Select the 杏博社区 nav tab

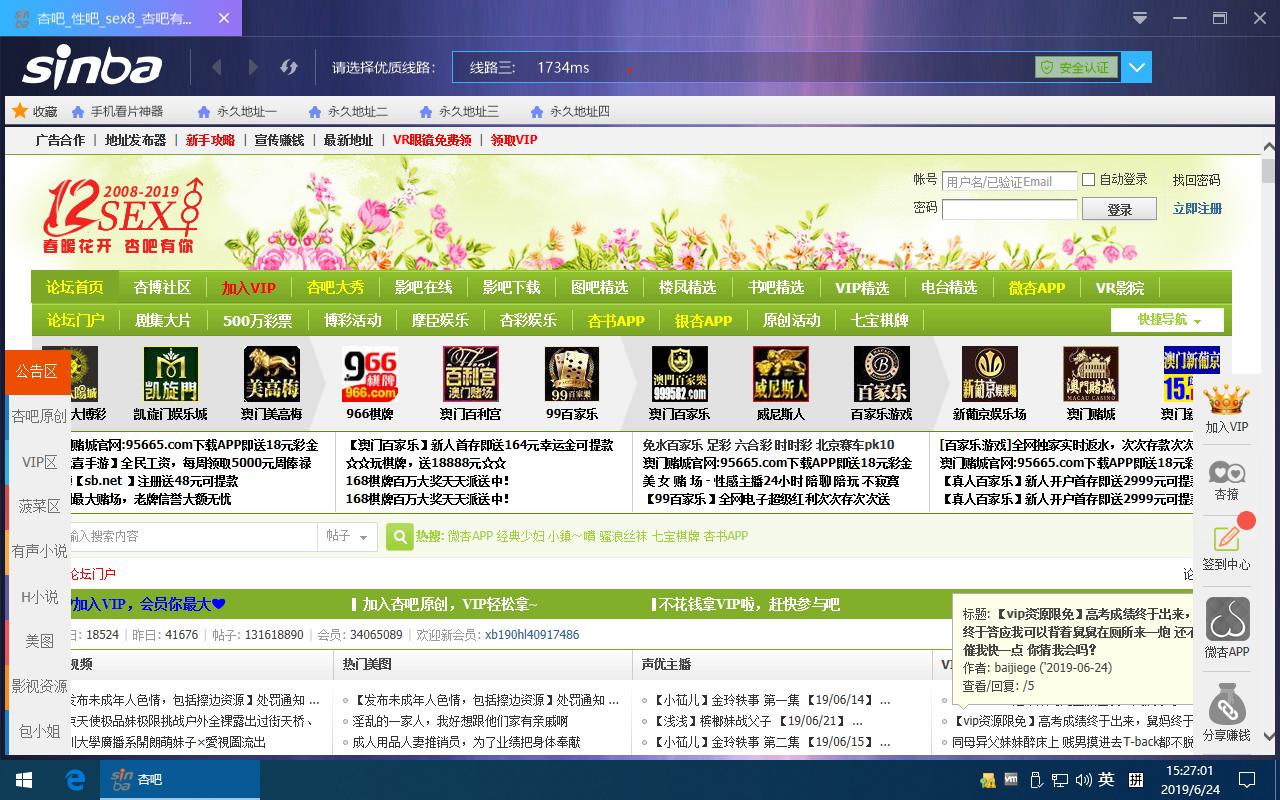(162, 287)
